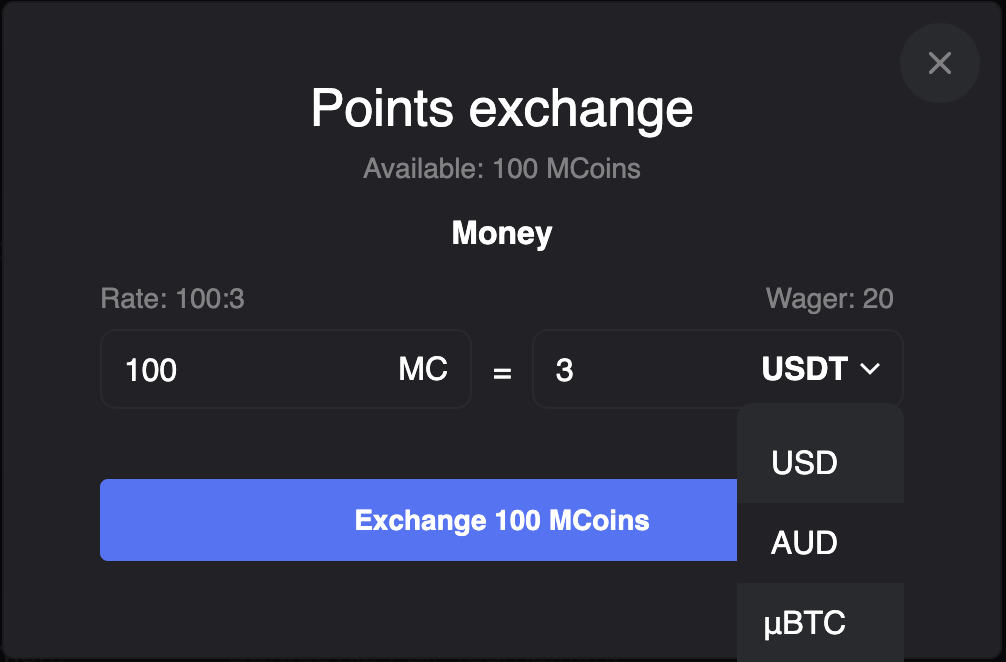Viewport: 1006px width, 662px height.
Task: Select USD from the currency list
Action: point(804,463)
